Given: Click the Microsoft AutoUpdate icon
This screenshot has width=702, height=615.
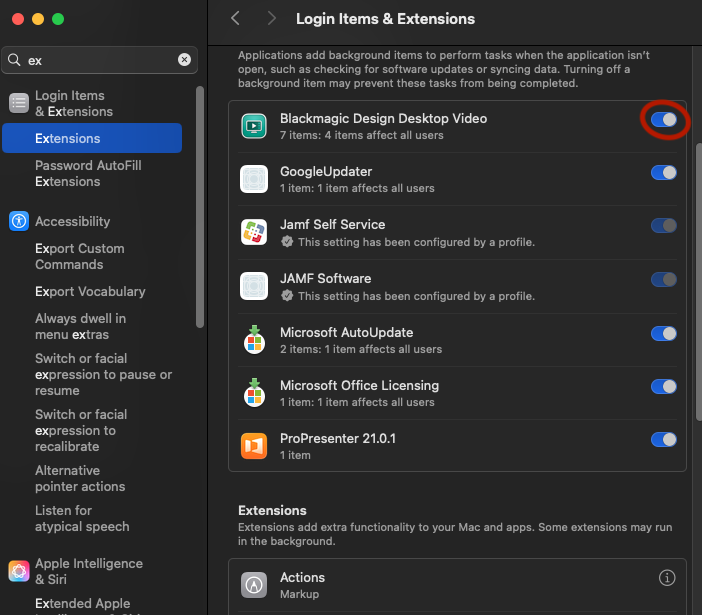Looking at the screenshot, I should [x=254, y=340].
